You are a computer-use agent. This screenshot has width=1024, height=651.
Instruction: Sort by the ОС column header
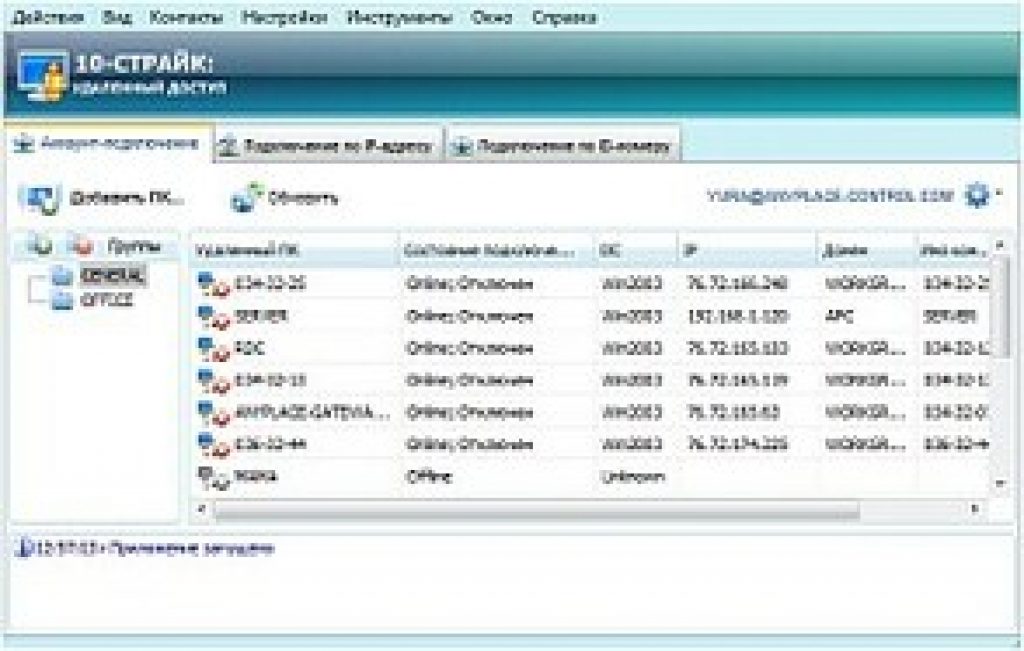(635, 250)
